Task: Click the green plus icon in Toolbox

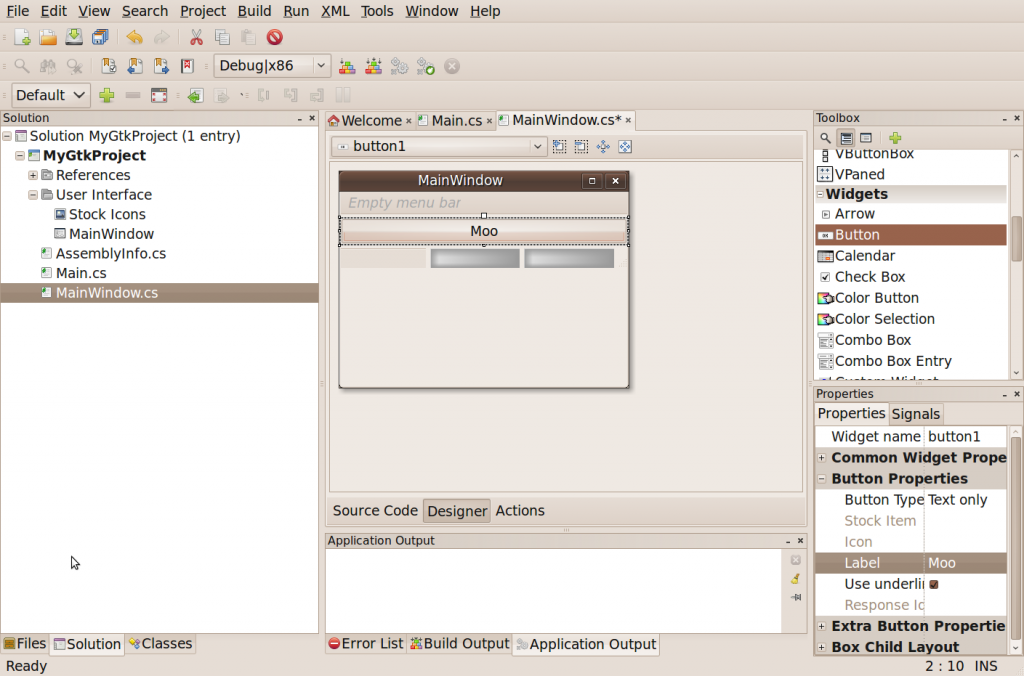Action: pos(895,138)
